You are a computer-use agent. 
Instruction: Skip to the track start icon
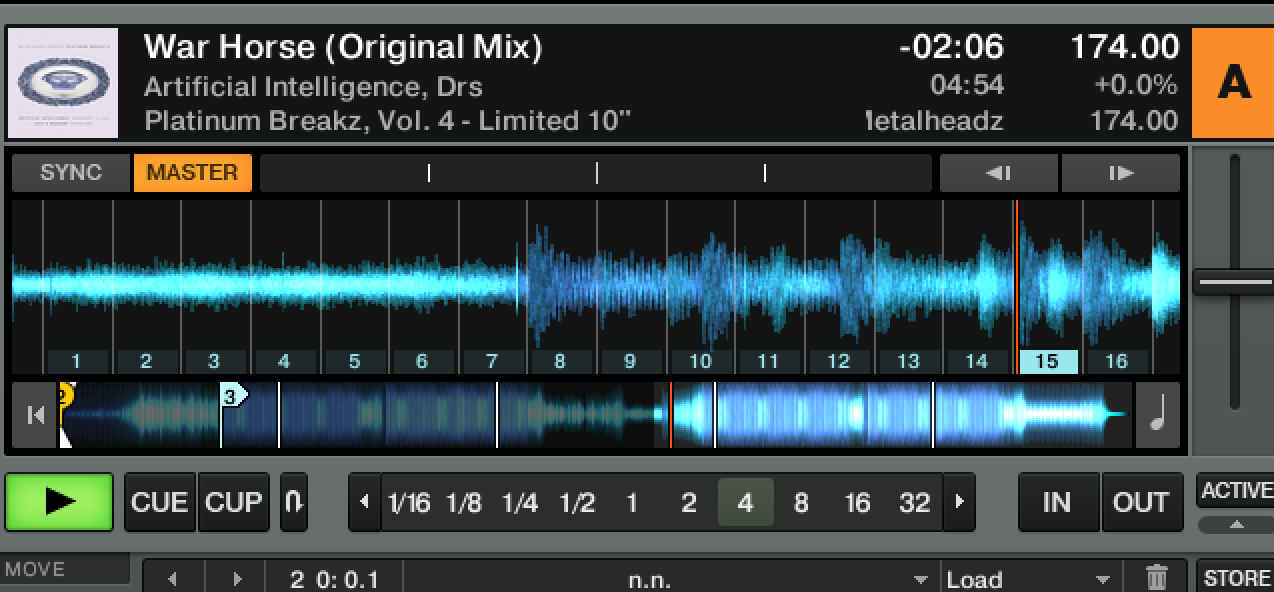click(36, 415)
